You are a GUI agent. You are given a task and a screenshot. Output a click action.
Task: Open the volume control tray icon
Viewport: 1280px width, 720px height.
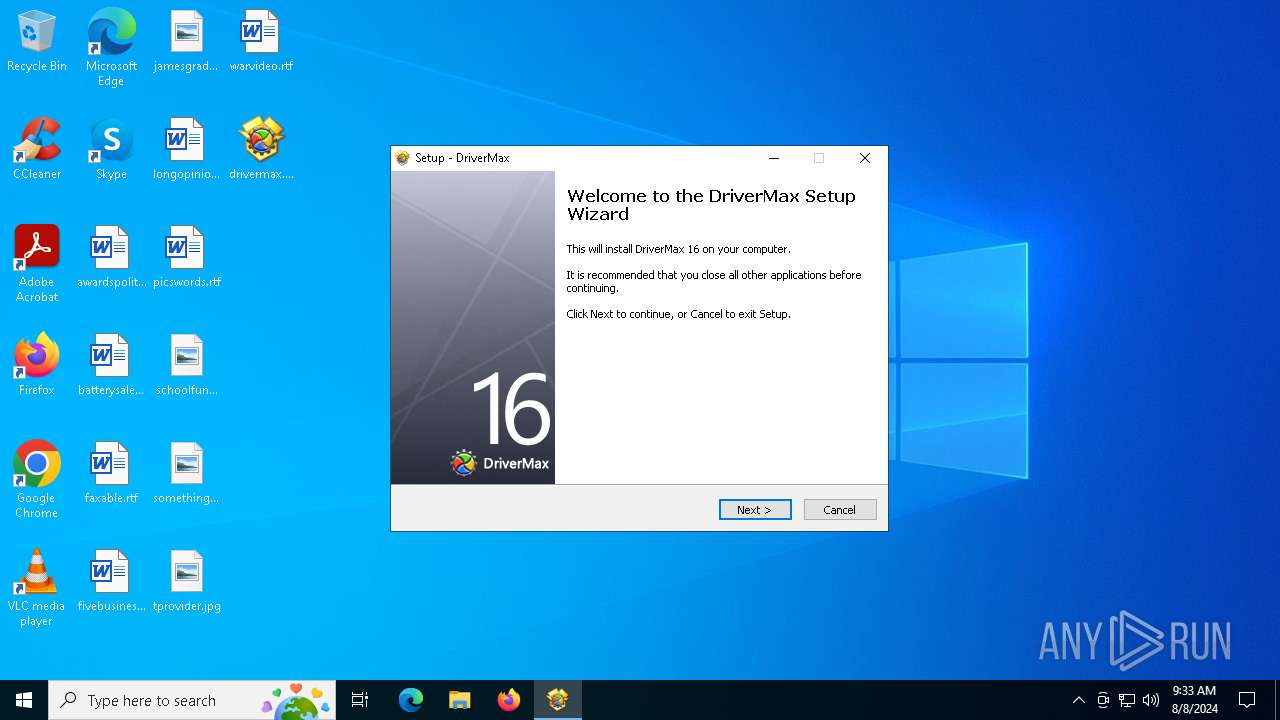pyautogui.click(x=1151, y=700)
